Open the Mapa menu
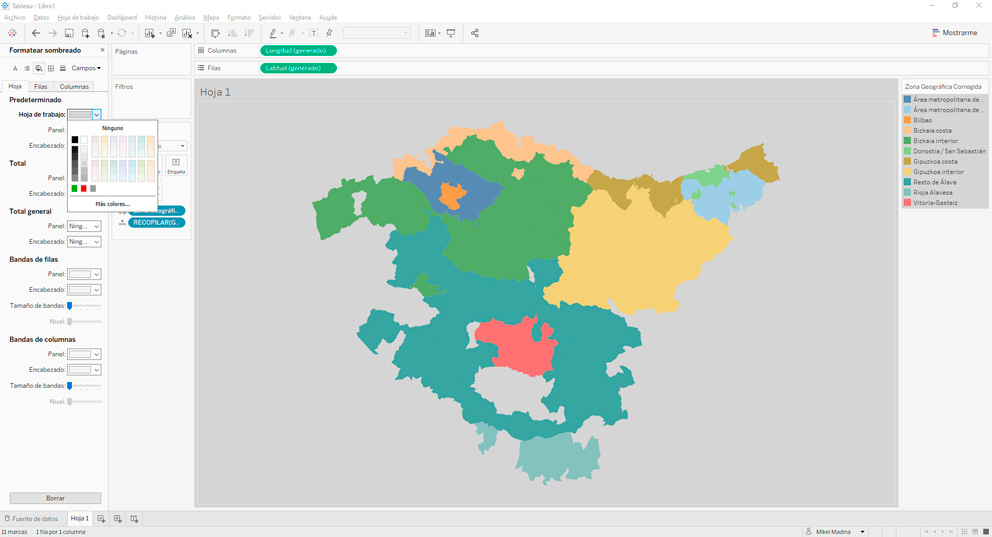Viewport: 992px width, 537px height. click(x=211, y=18)
